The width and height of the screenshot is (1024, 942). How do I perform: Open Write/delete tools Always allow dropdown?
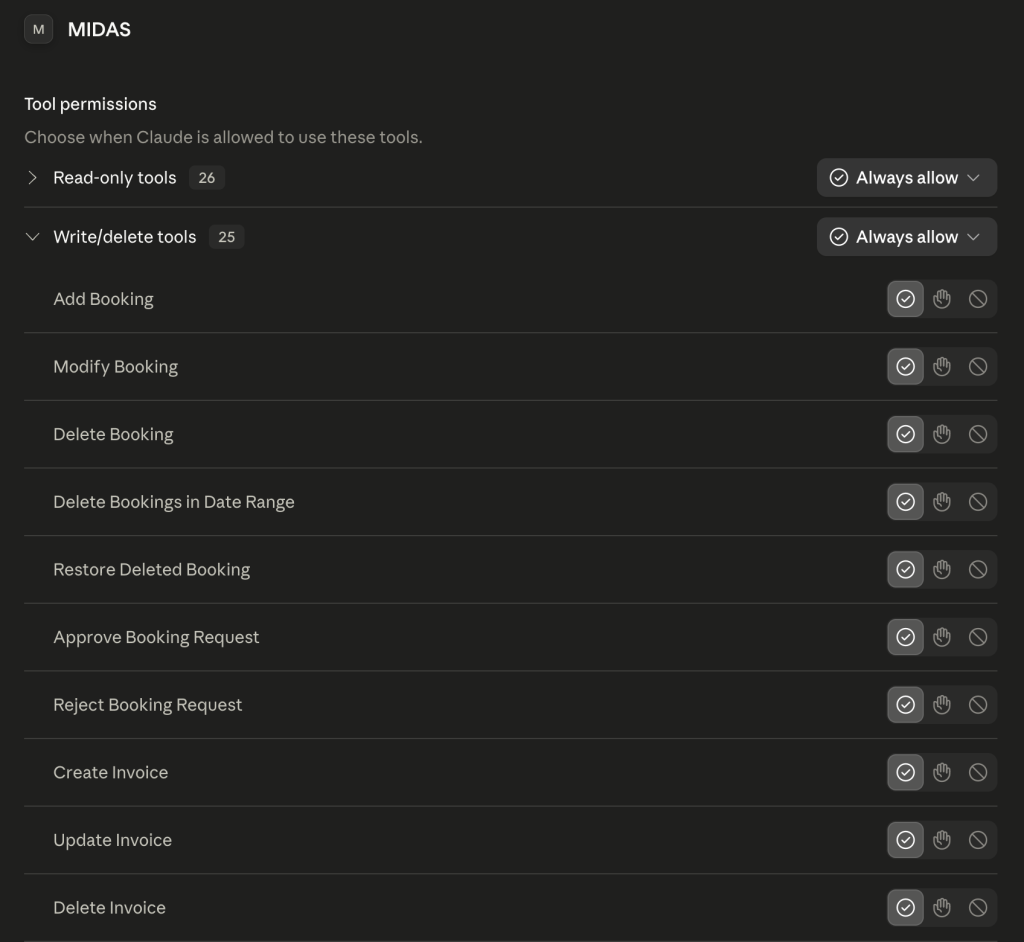click(x=906, y=236)
